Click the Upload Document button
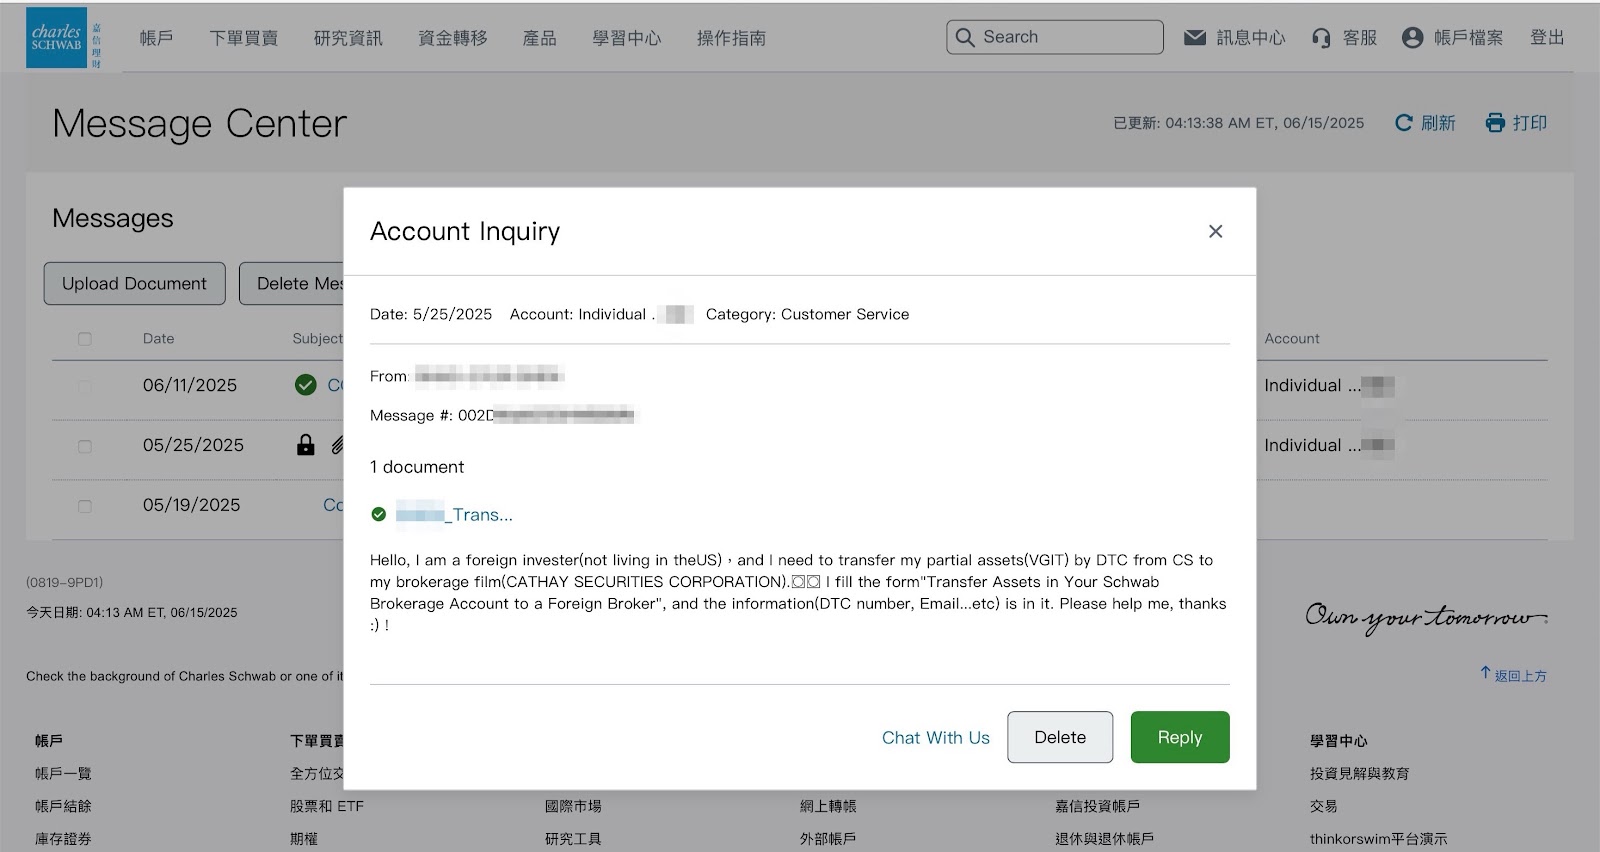This screenshot has height=852, width=1600. click(134, 284)
